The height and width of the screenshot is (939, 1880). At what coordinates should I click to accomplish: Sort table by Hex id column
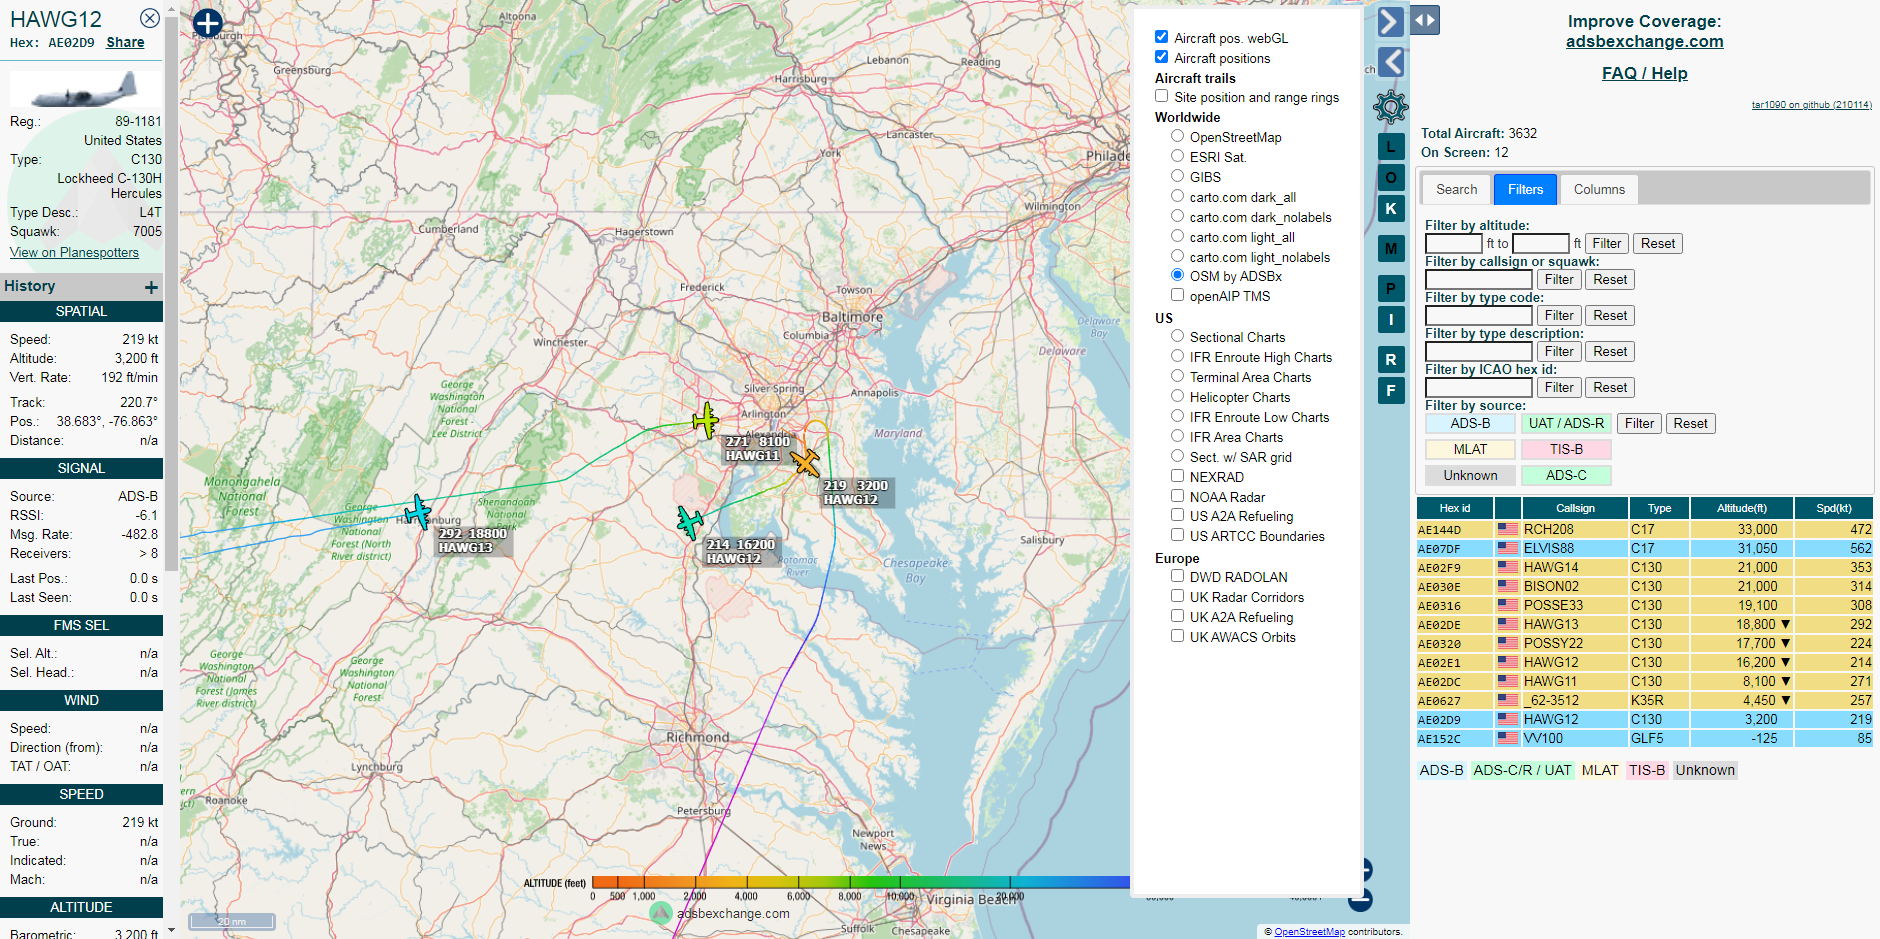click(1455, 508)
